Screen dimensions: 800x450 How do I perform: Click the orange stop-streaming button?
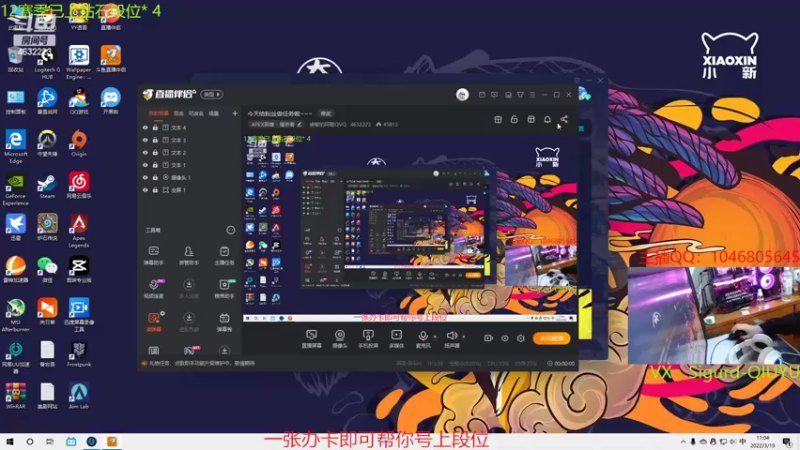(552, 338)
